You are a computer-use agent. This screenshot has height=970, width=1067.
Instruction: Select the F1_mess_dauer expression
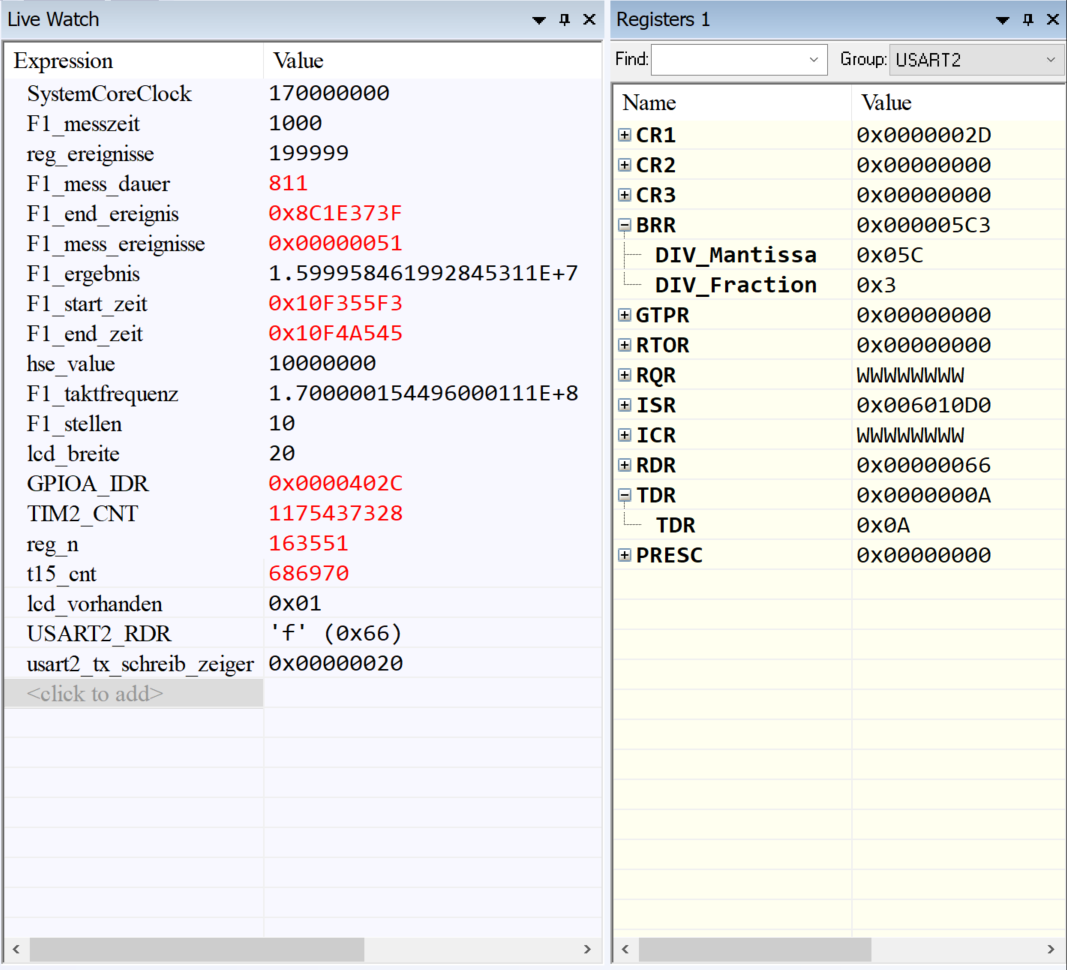98,183
